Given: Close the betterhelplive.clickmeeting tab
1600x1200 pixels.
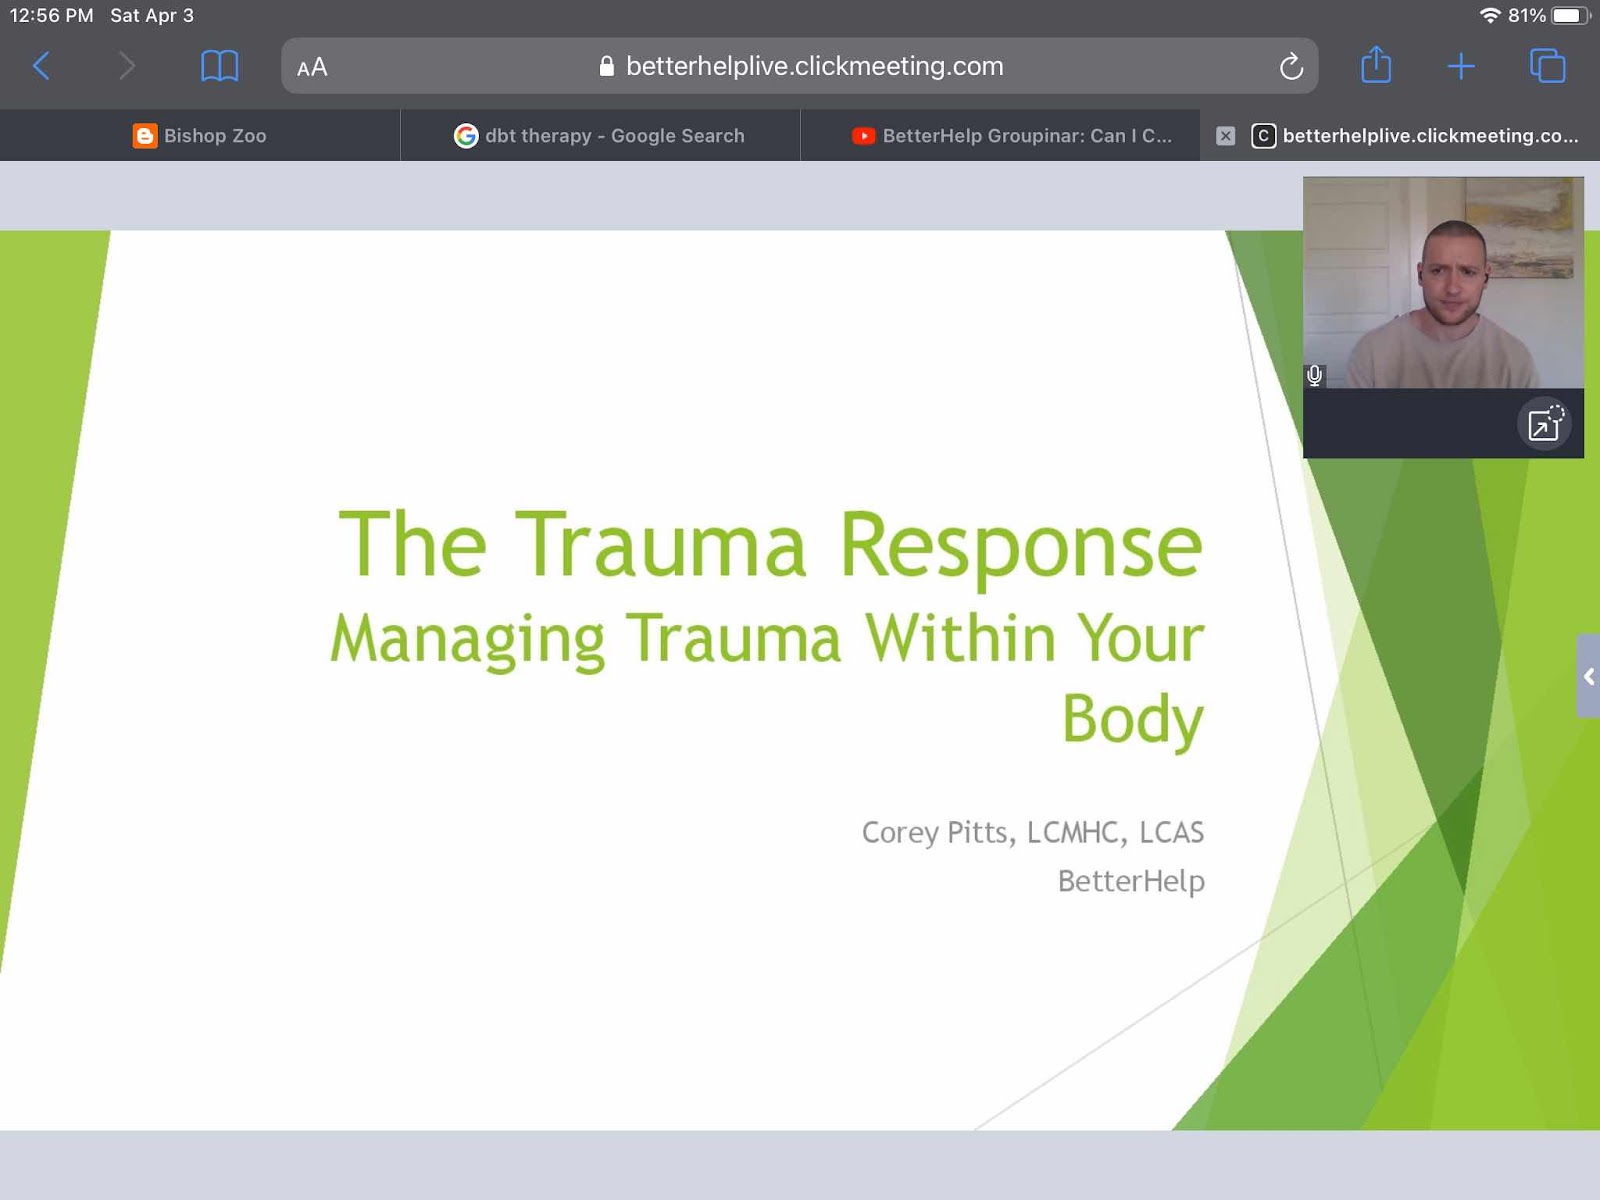Looking at the screenshot, I should click(1225, 136).
